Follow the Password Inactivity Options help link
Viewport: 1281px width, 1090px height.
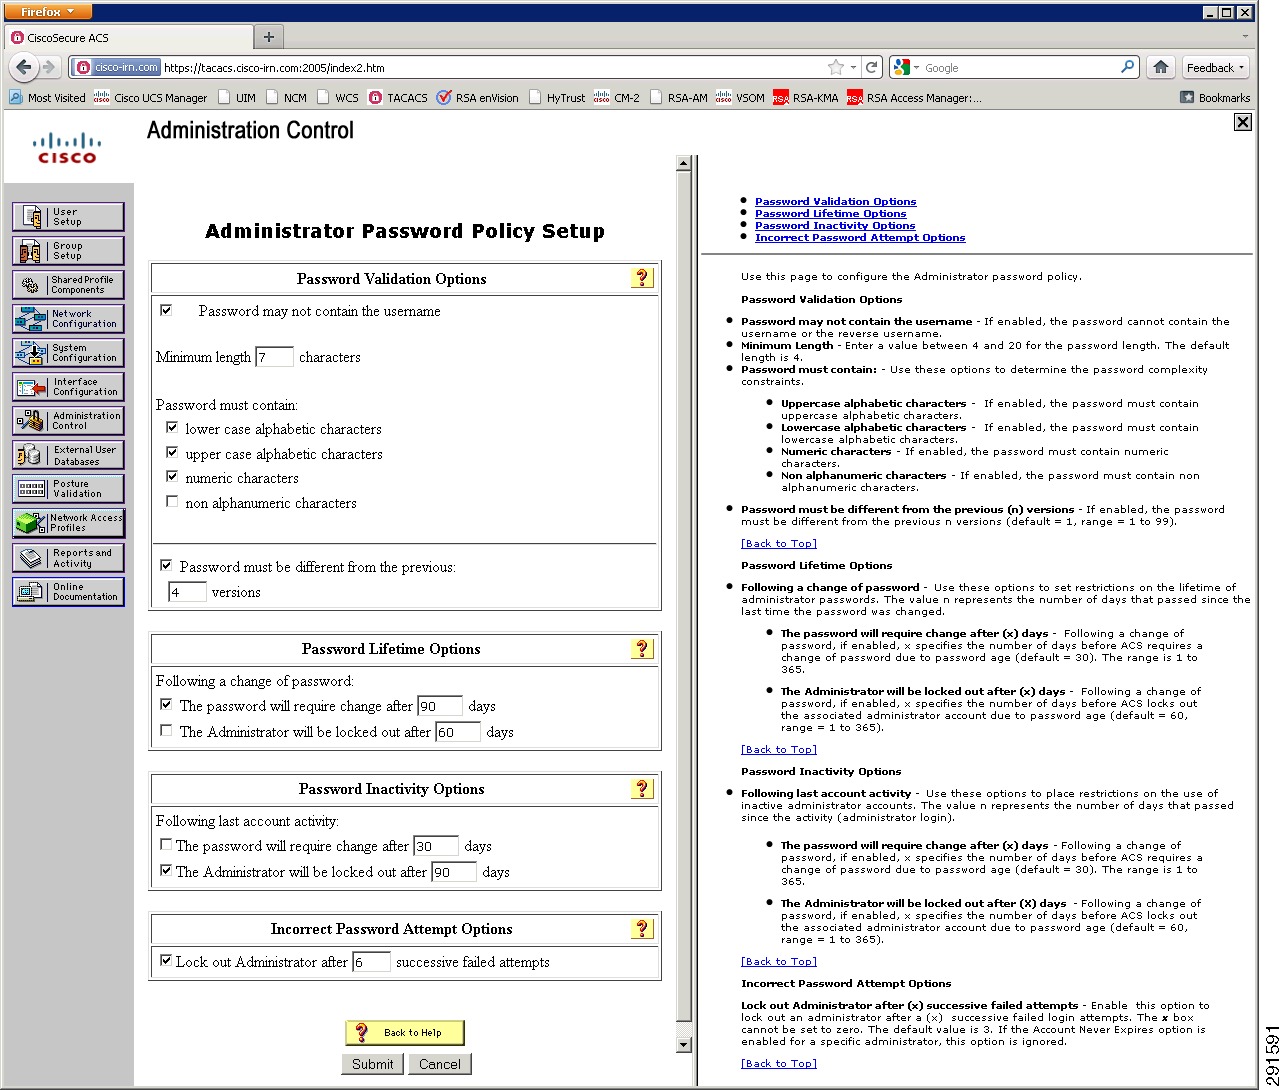(x=835, y=226)
